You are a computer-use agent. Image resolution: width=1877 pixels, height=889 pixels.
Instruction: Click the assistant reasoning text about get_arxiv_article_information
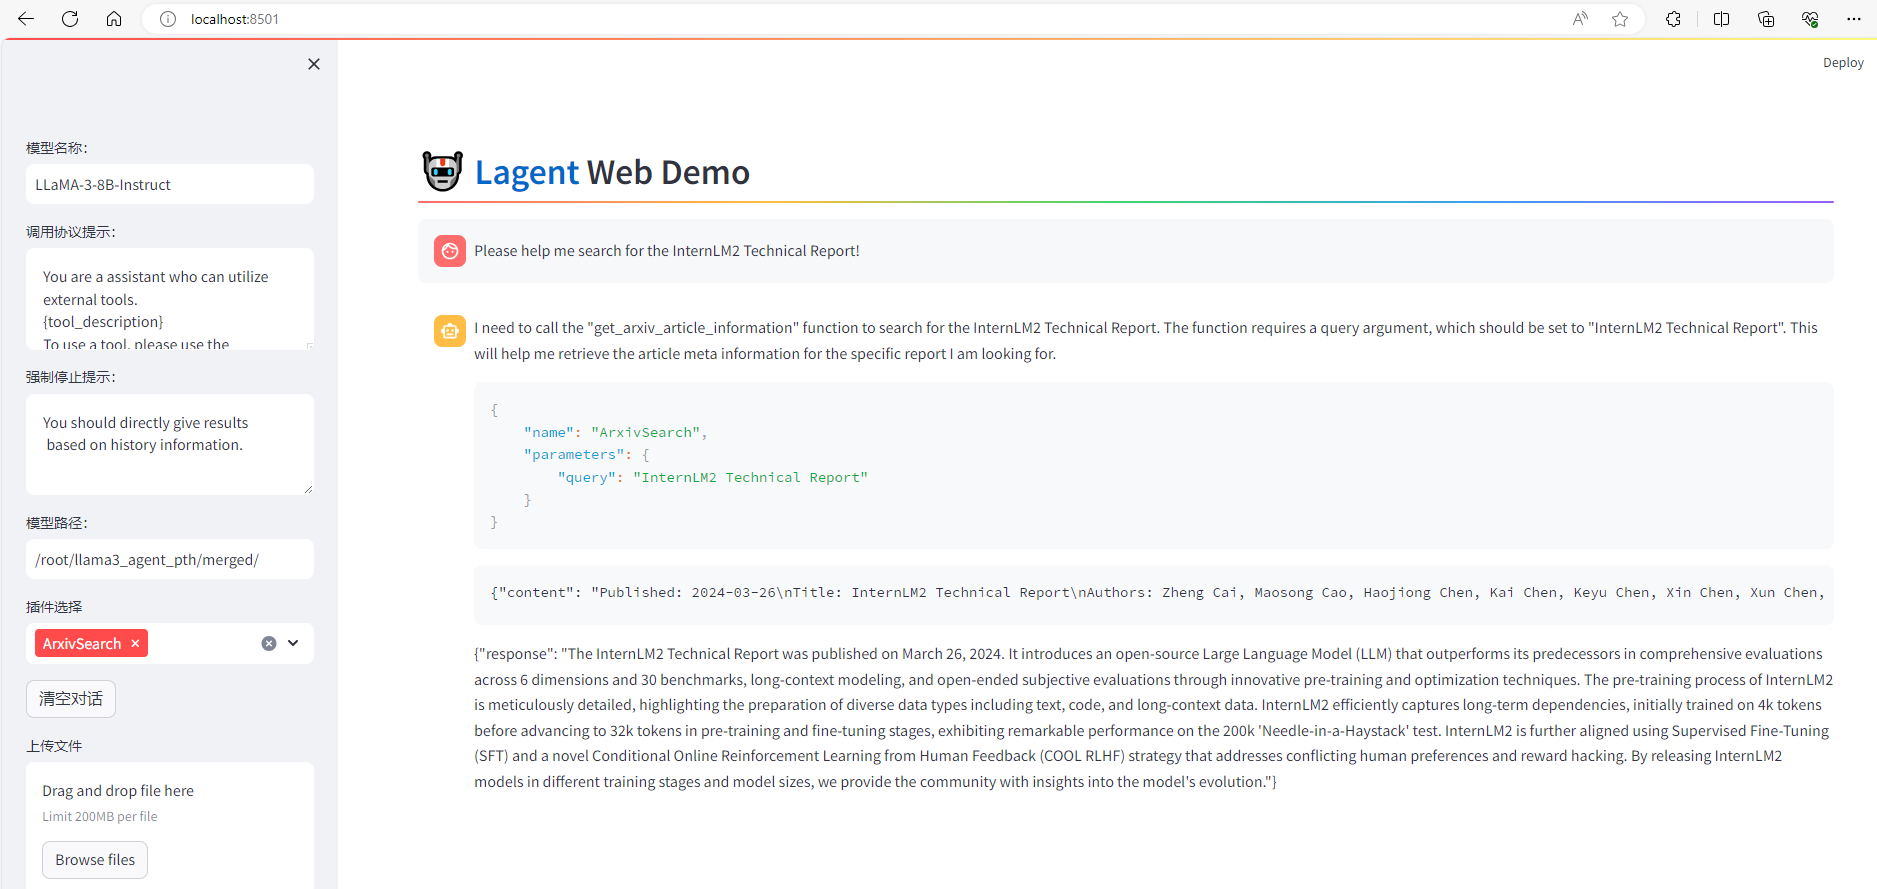pos(1146,341)
